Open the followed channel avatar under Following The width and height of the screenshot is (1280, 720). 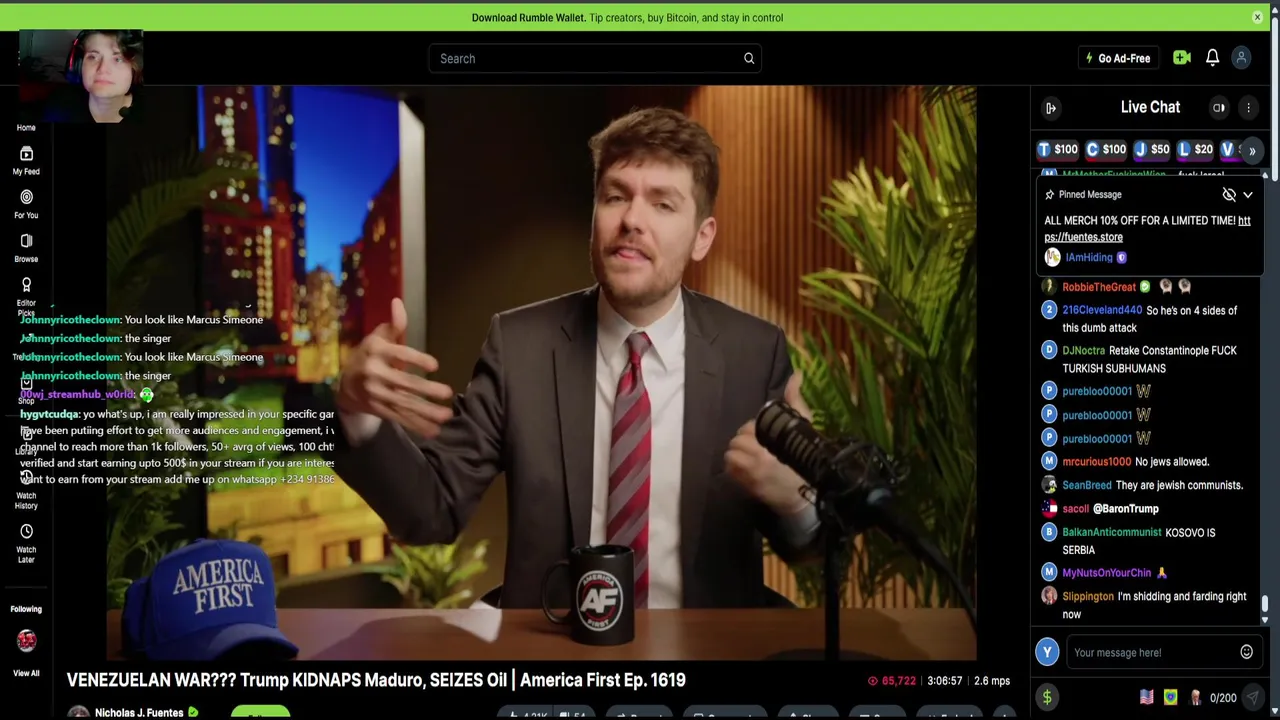coord(26,640)
